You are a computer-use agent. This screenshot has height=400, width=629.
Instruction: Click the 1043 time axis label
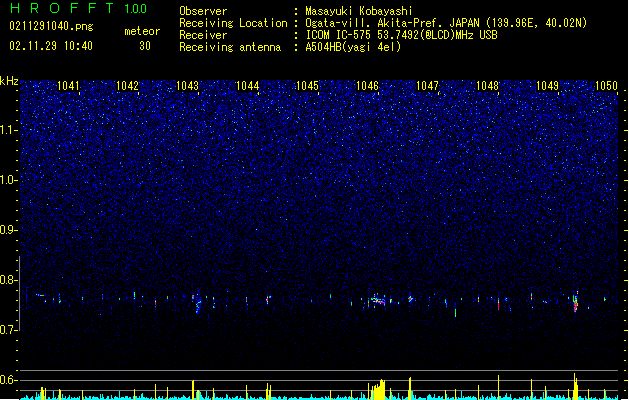187,86
